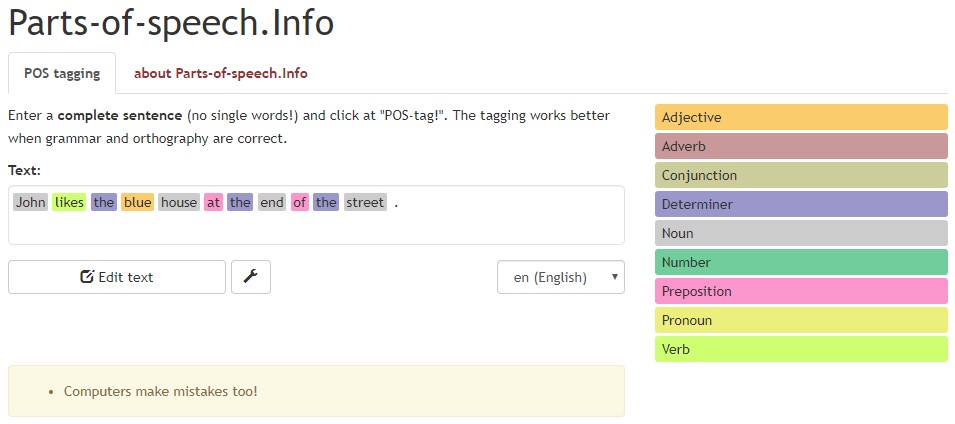Screen dimensions: 955x424
Task: Click the wrench settings icon button
Action: pos(250,277)
